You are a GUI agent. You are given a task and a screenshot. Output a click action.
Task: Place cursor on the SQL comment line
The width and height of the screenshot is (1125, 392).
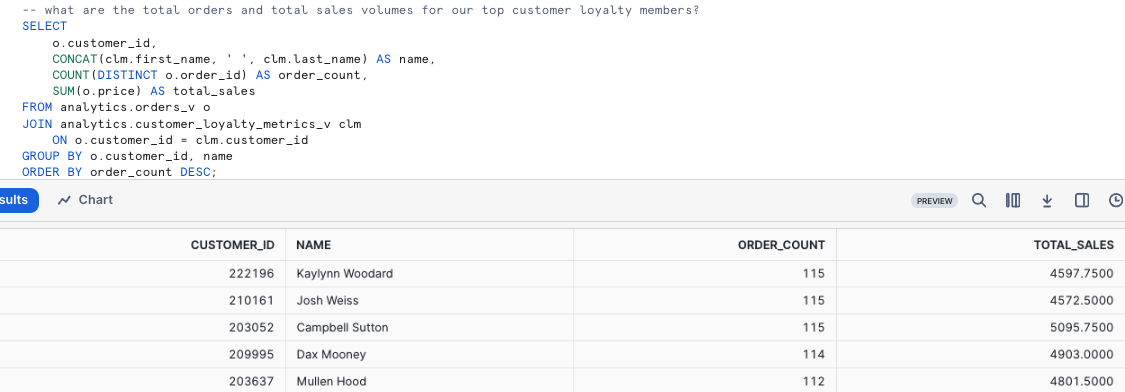(x=361, y=10)
